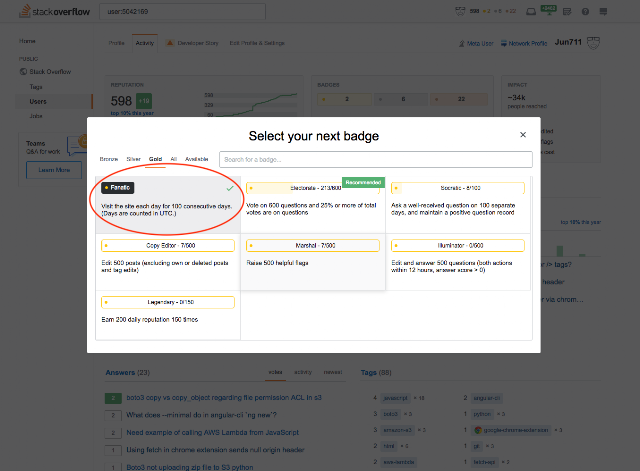Open Users in the sidebar
The width and height of the screenshot is (640, 471).
click(x=38, y=101)
